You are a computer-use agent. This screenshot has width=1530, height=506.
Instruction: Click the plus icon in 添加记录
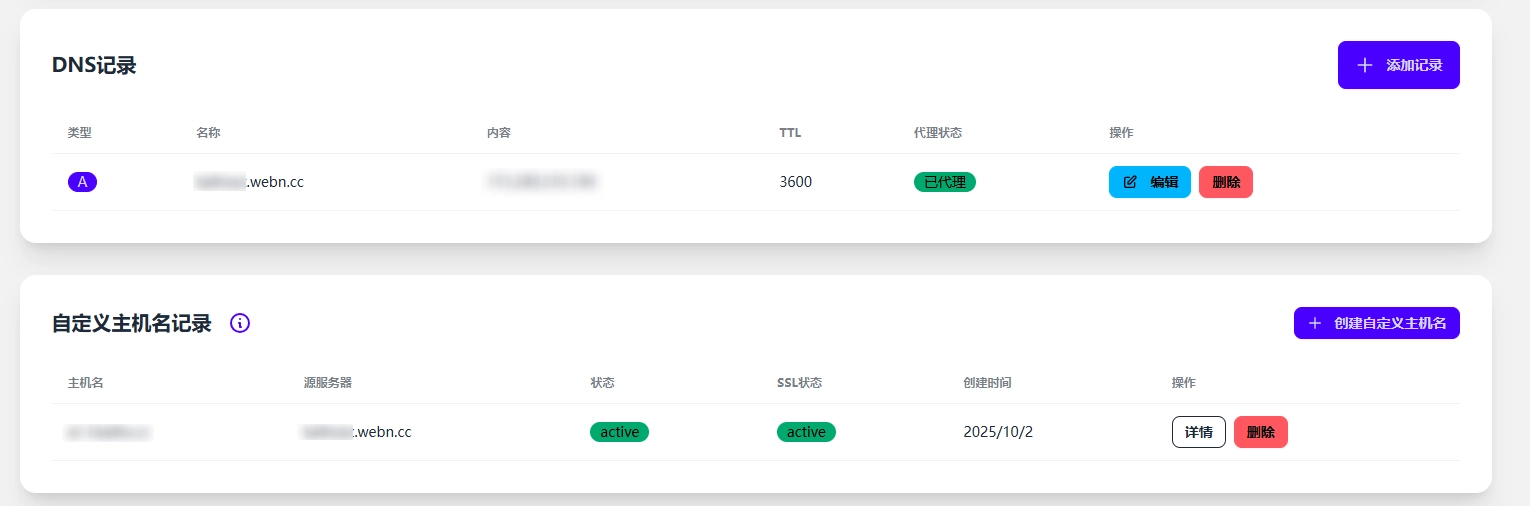click(1365, 65)
